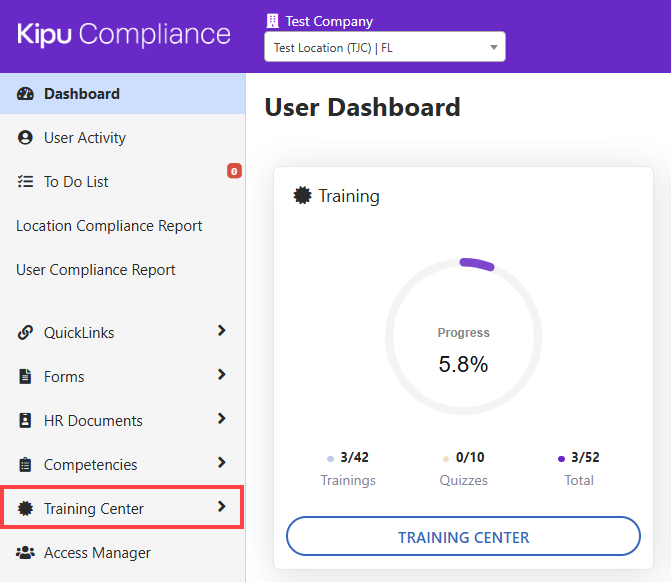The height and width of the screenshot is (582, 671).
Task: Expand the Competencies submenu arrow
Action: pyautogui.click(x=222, y=463)
